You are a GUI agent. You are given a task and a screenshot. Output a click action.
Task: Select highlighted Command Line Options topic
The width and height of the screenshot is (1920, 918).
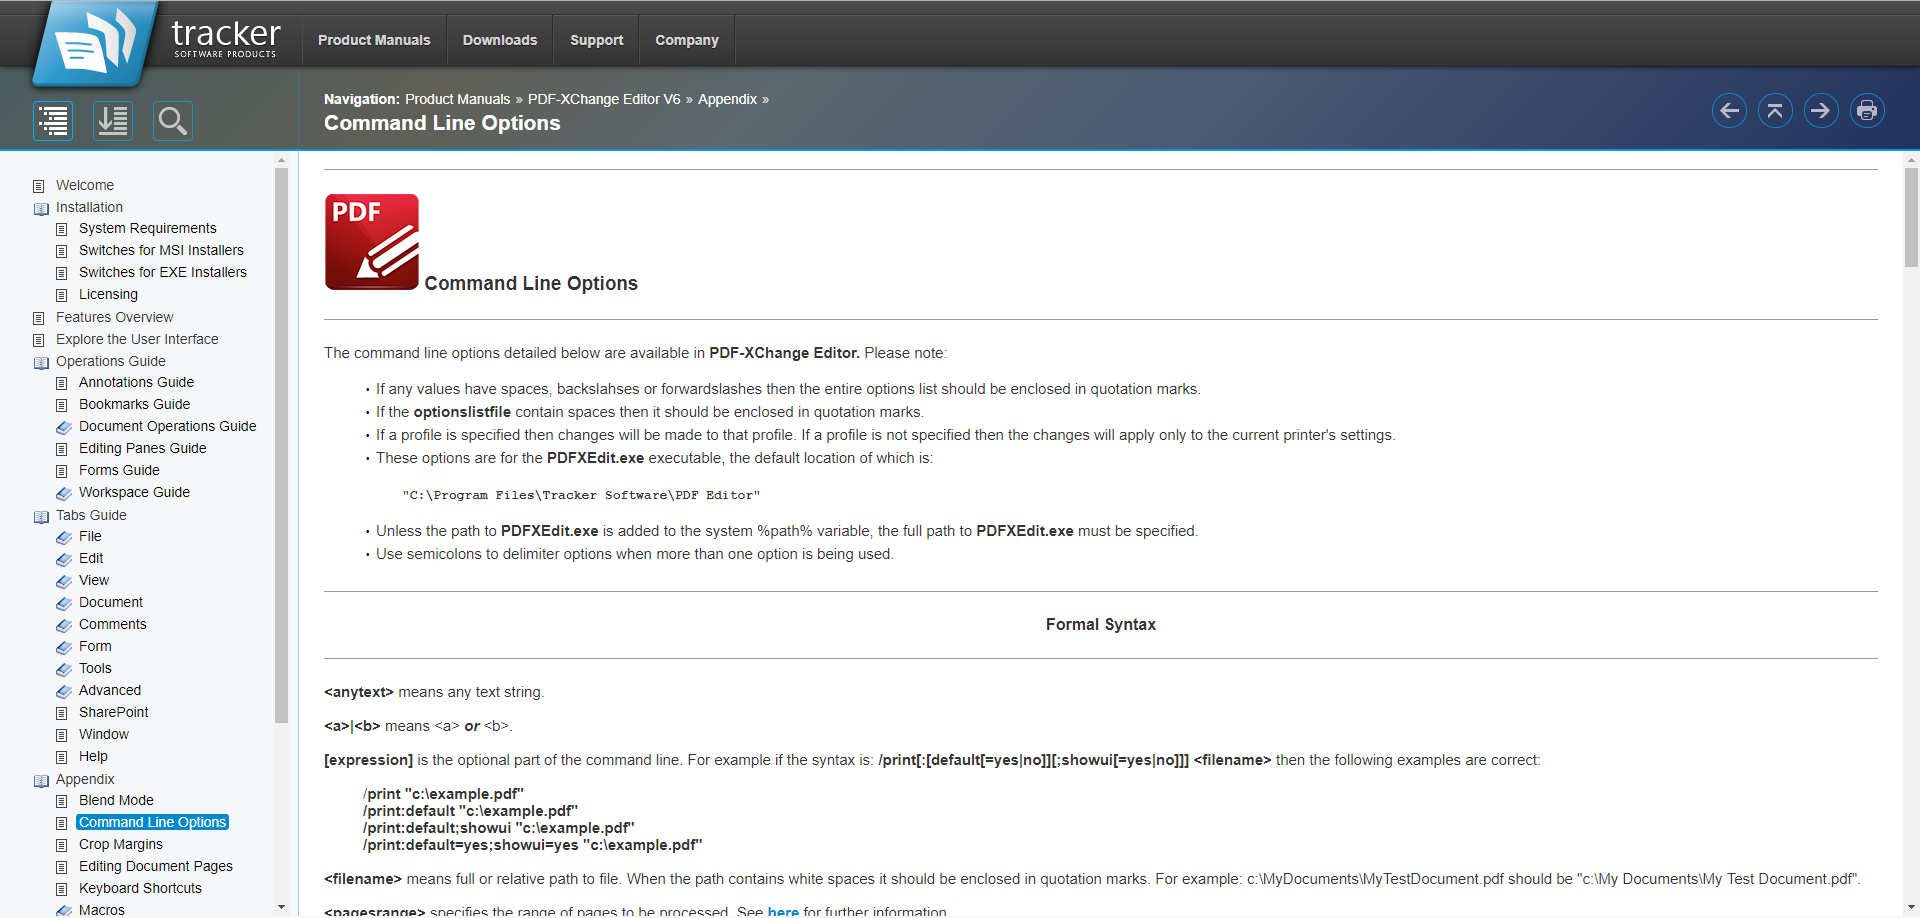(x=153, y=822)
